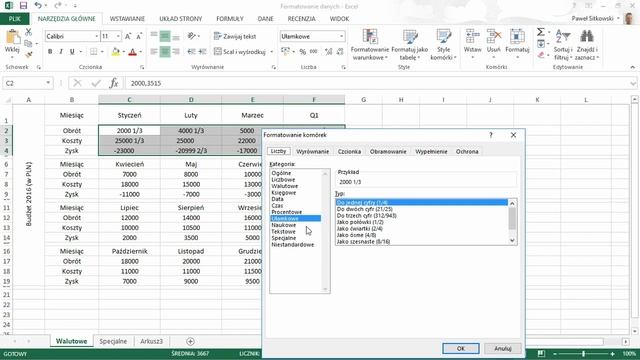This screenshot has width=640, height=360.
Task: Open the Wyrównanie tab in the dialog
Action: [313, 151]
